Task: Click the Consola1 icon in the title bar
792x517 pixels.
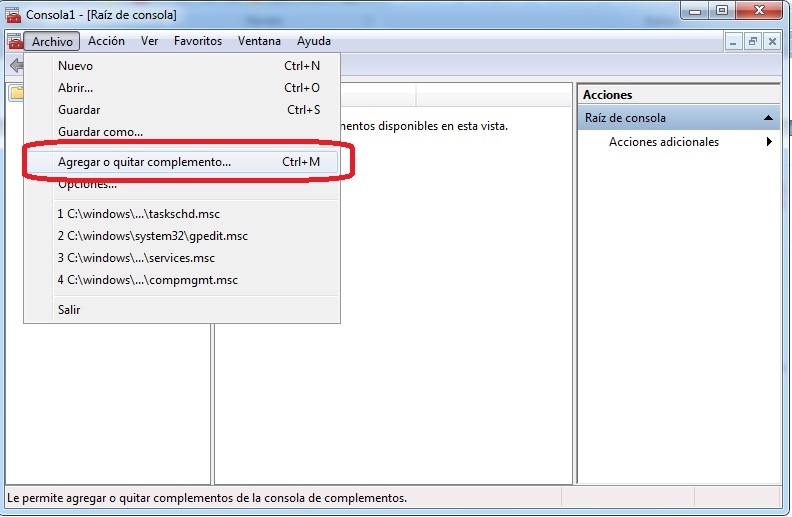Action: click(x=13, y=13)
